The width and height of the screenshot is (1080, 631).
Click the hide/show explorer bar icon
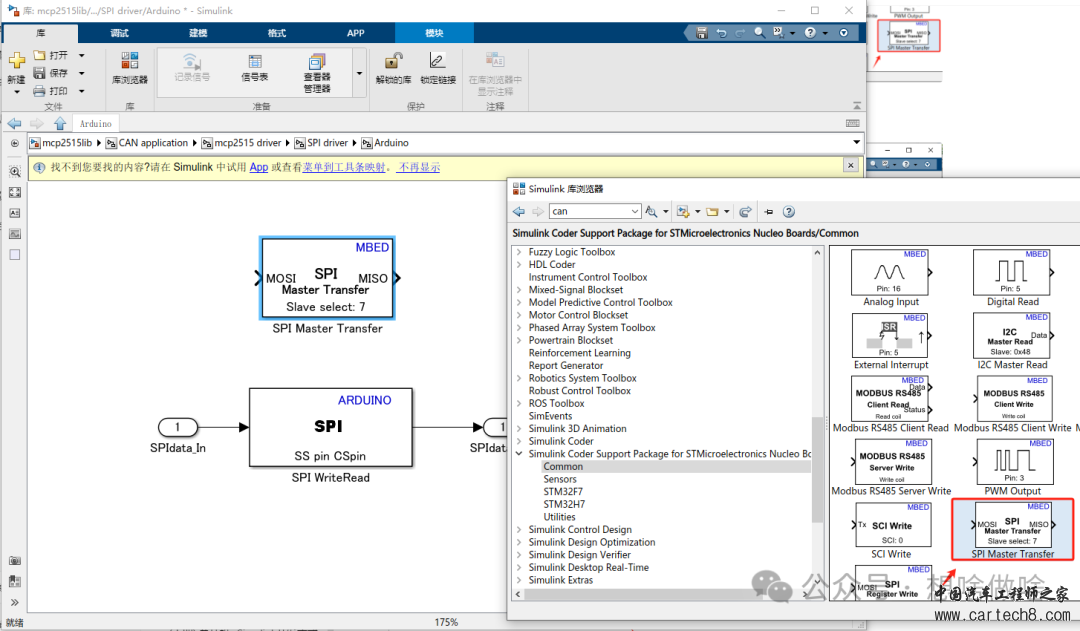(x=14, y=143)
